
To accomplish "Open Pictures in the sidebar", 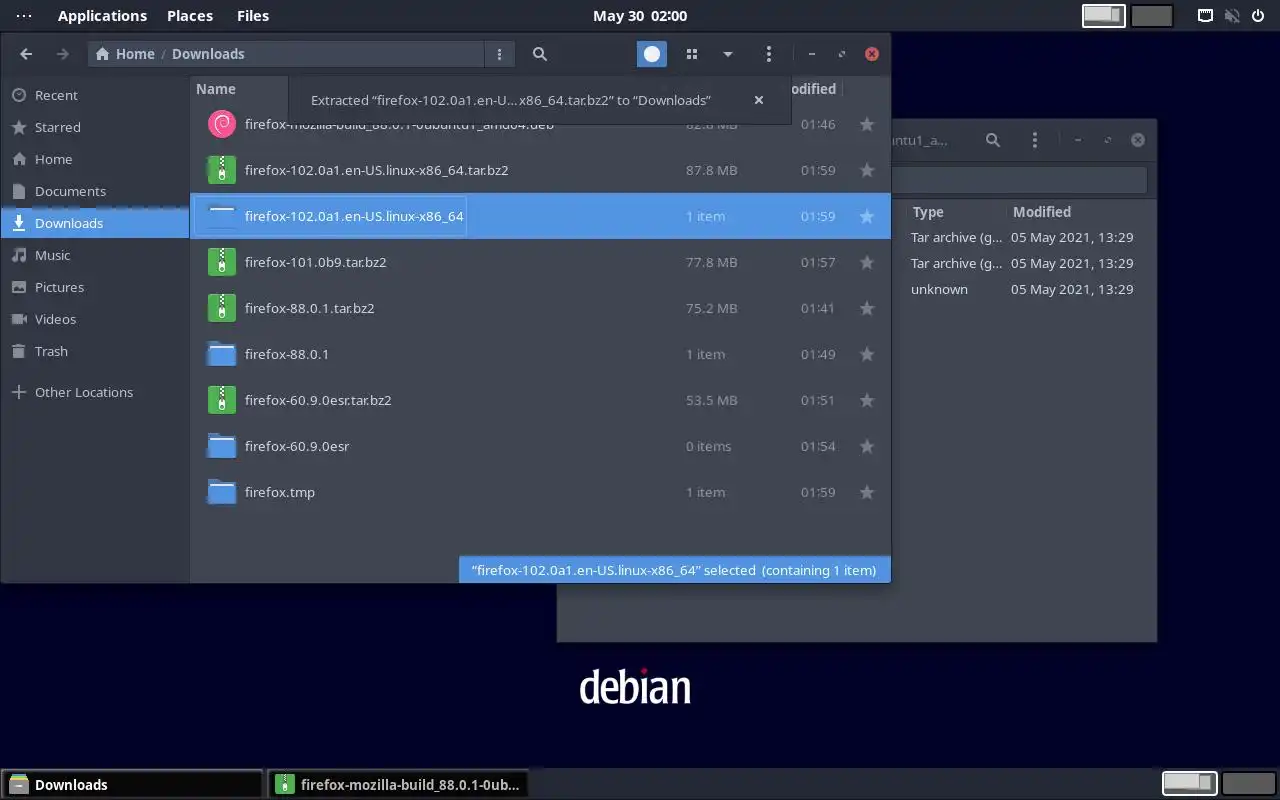I will coord(95,287).
